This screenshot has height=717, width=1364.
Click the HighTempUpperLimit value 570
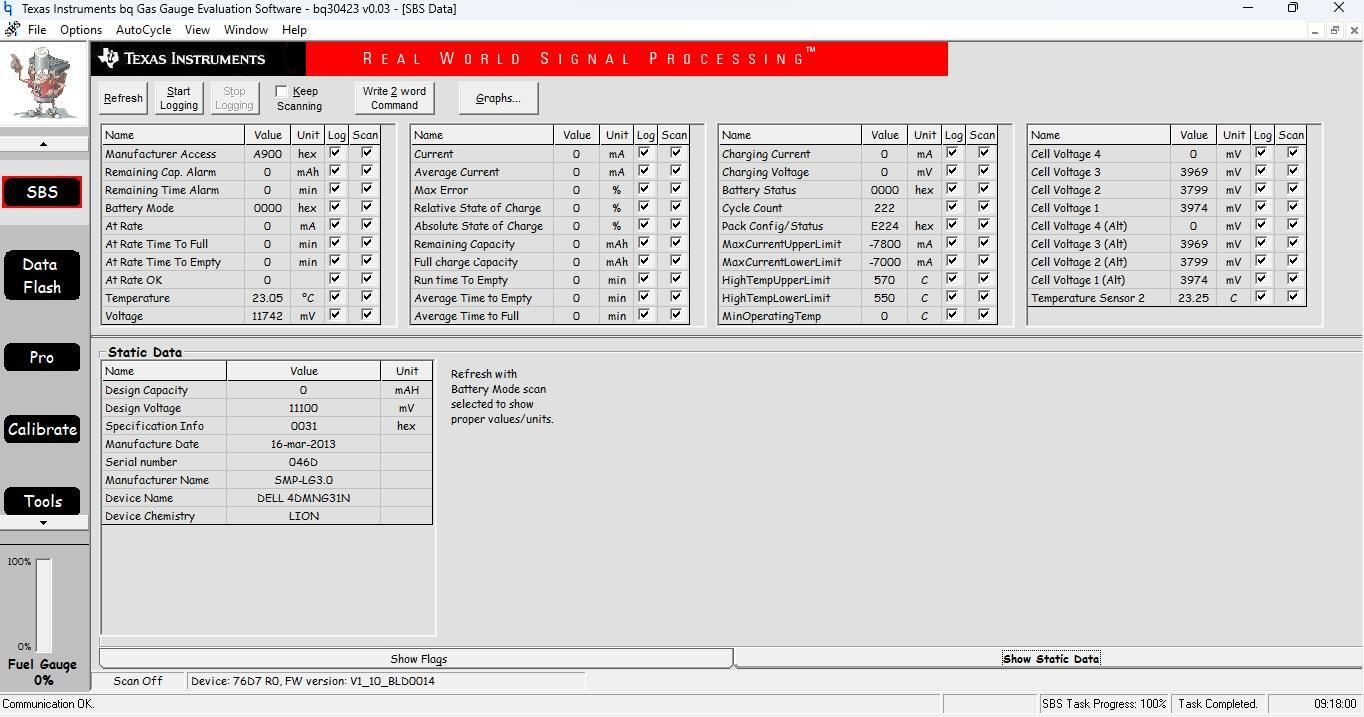point(884,280)
